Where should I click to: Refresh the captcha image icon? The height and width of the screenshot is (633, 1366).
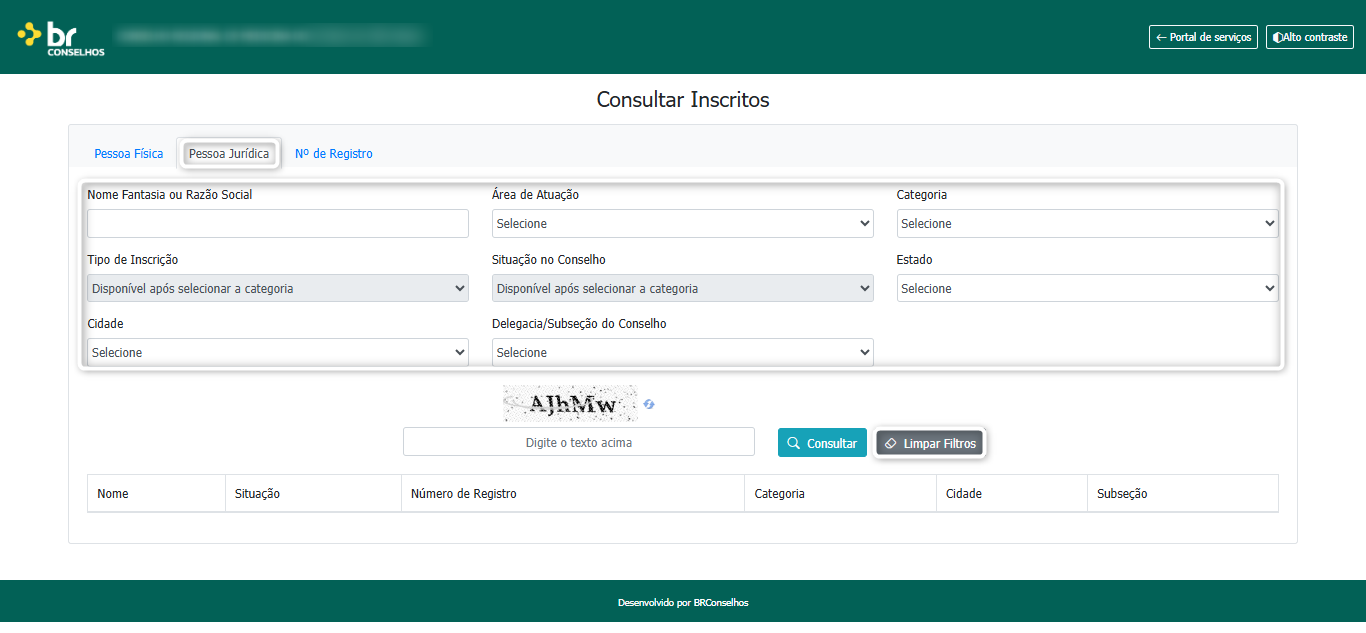pyautogui.click(x=649, y=404)
